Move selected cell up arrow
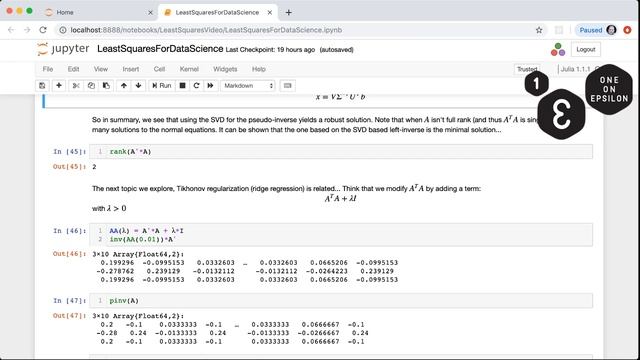This screenshot has width=640, height=360. 124,86
